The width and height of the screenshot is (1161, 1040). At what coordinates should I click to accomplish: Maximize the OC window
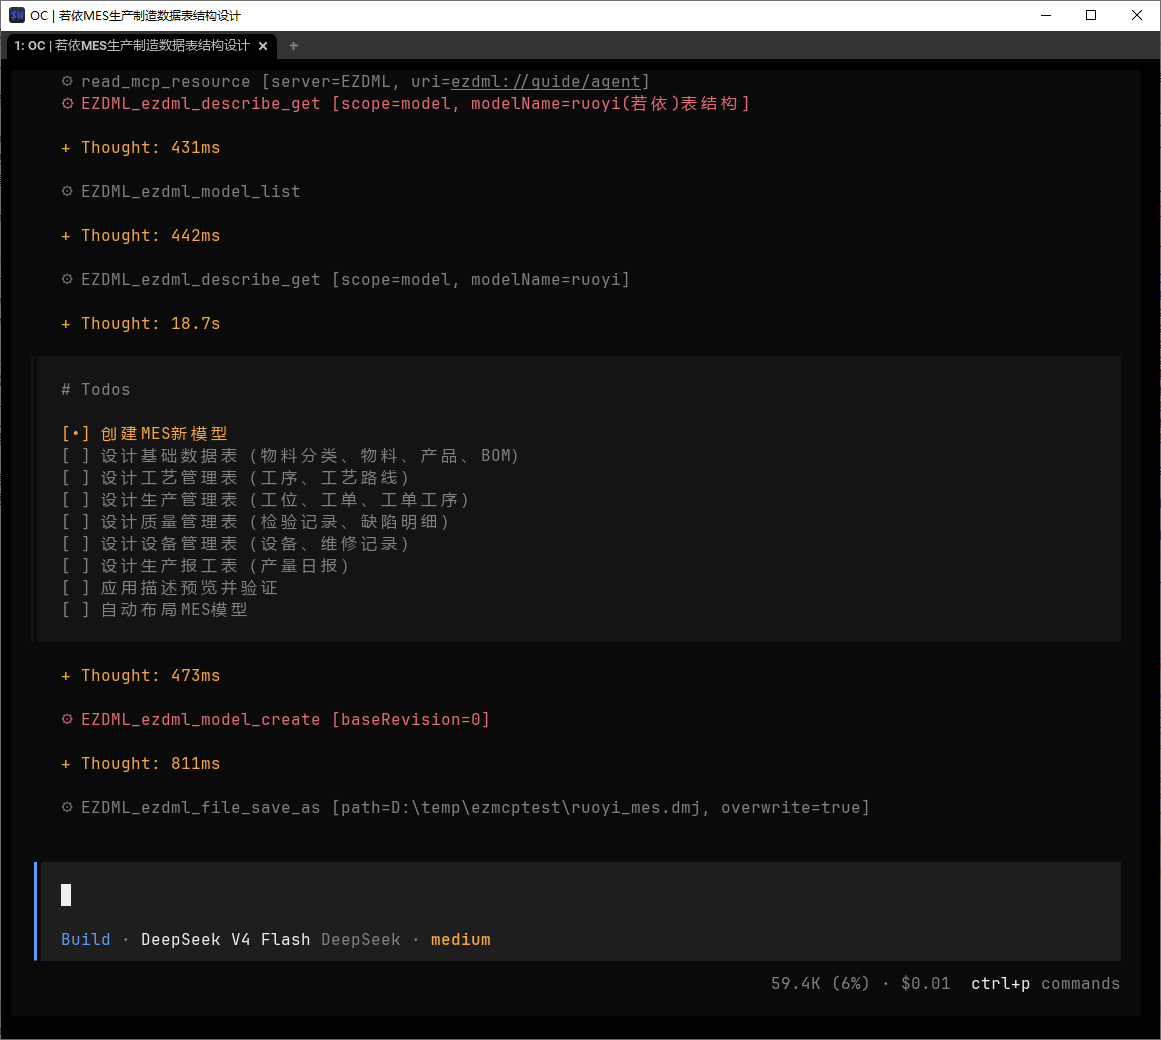(1091, 15)
